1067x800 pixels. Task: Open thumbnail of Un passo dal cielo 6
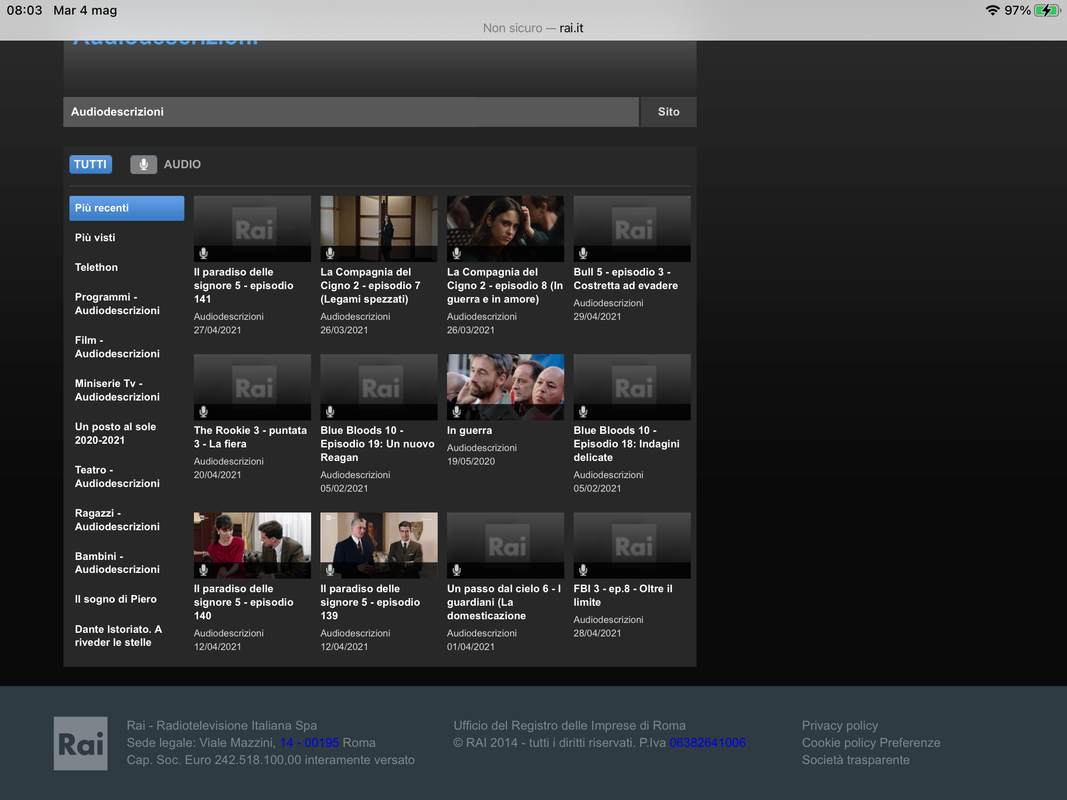(x=506, y=546)
